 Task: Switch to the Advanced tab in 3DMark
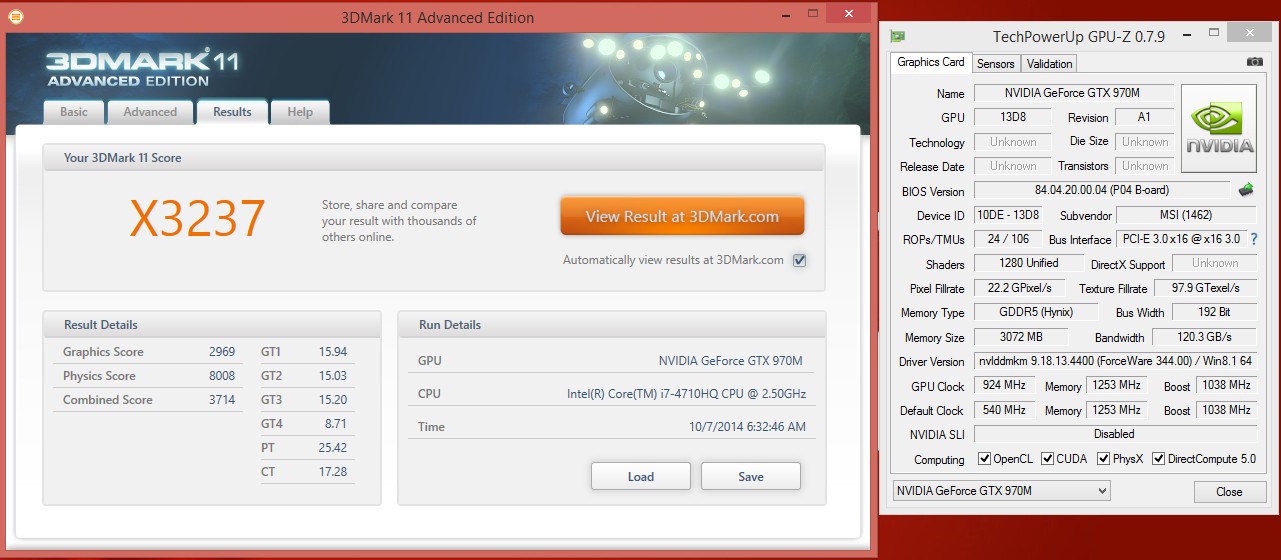click(x=150, y=112)
